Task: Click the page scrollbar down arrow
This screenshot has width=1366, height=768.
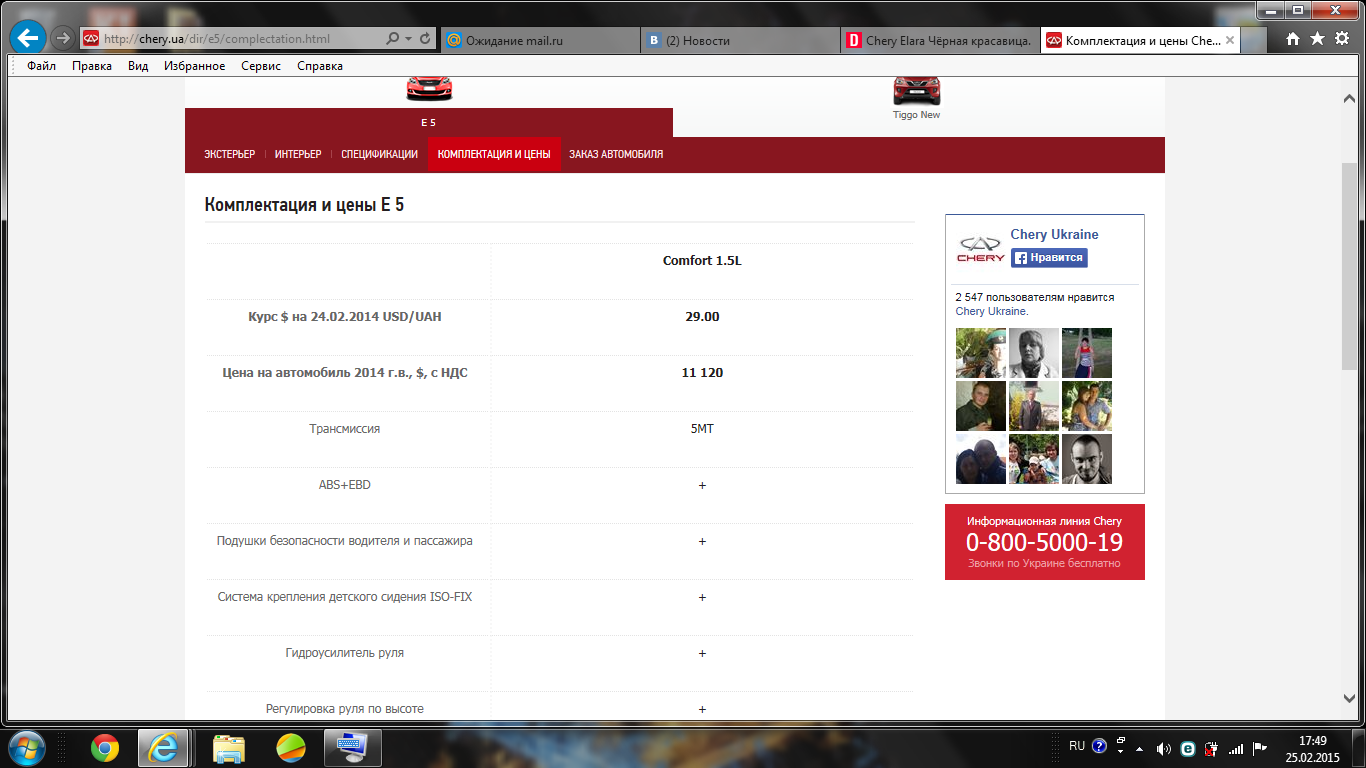Action: point(1348,698)
